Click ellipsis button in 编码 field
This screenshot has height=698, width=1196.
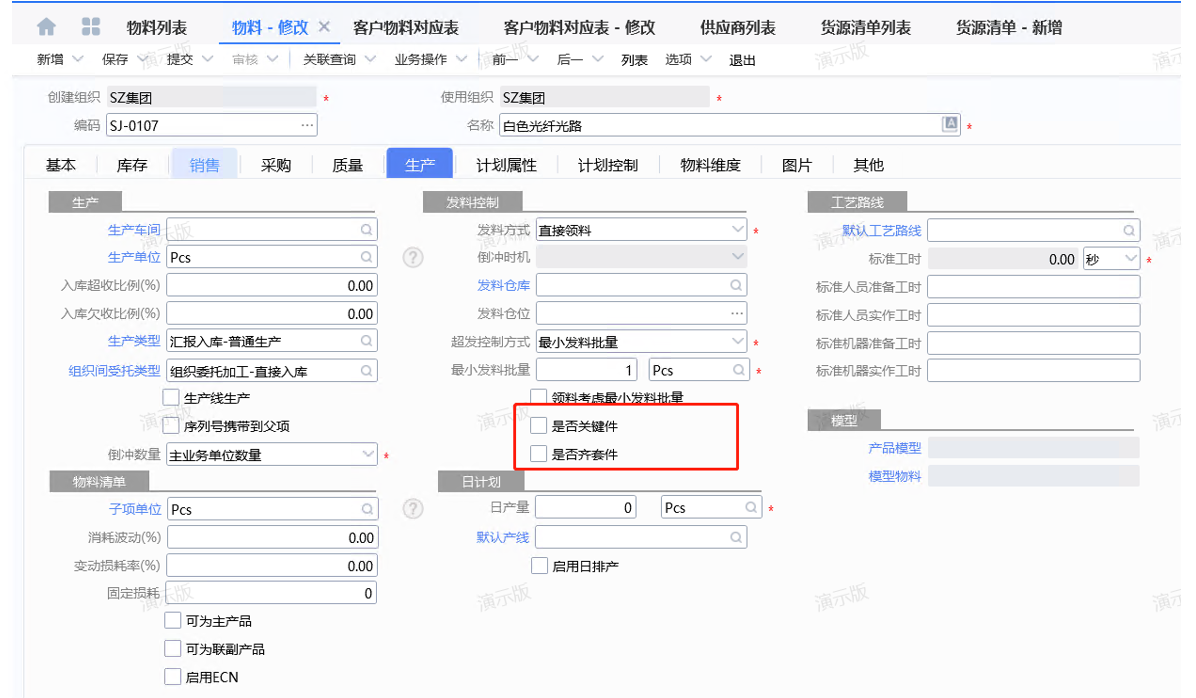click(307, 125)
